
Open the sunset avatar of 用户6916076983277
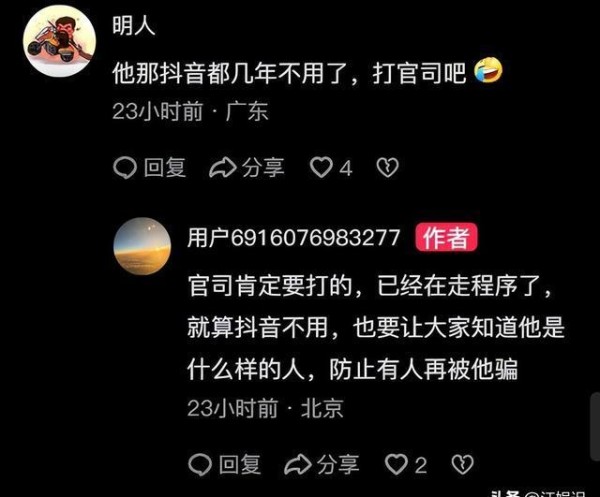pyautogui.click(x=142, y=246)
